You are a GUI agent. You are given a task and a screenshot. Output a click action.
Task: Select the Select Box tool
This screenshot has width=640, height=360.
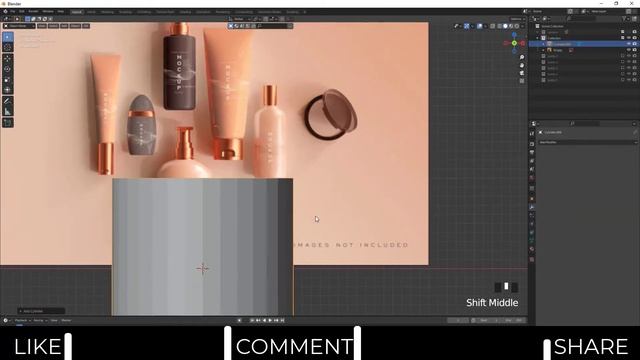pos(7,37)
